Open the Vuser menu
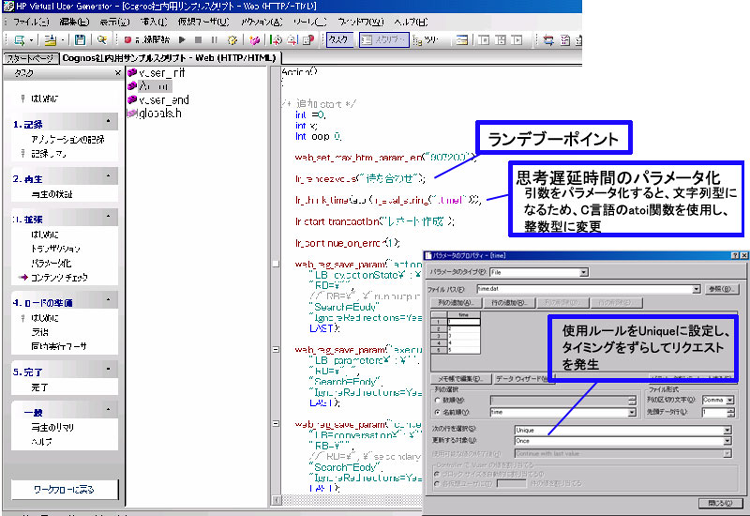This screenshot has height=516, width=750. (203, 22)
